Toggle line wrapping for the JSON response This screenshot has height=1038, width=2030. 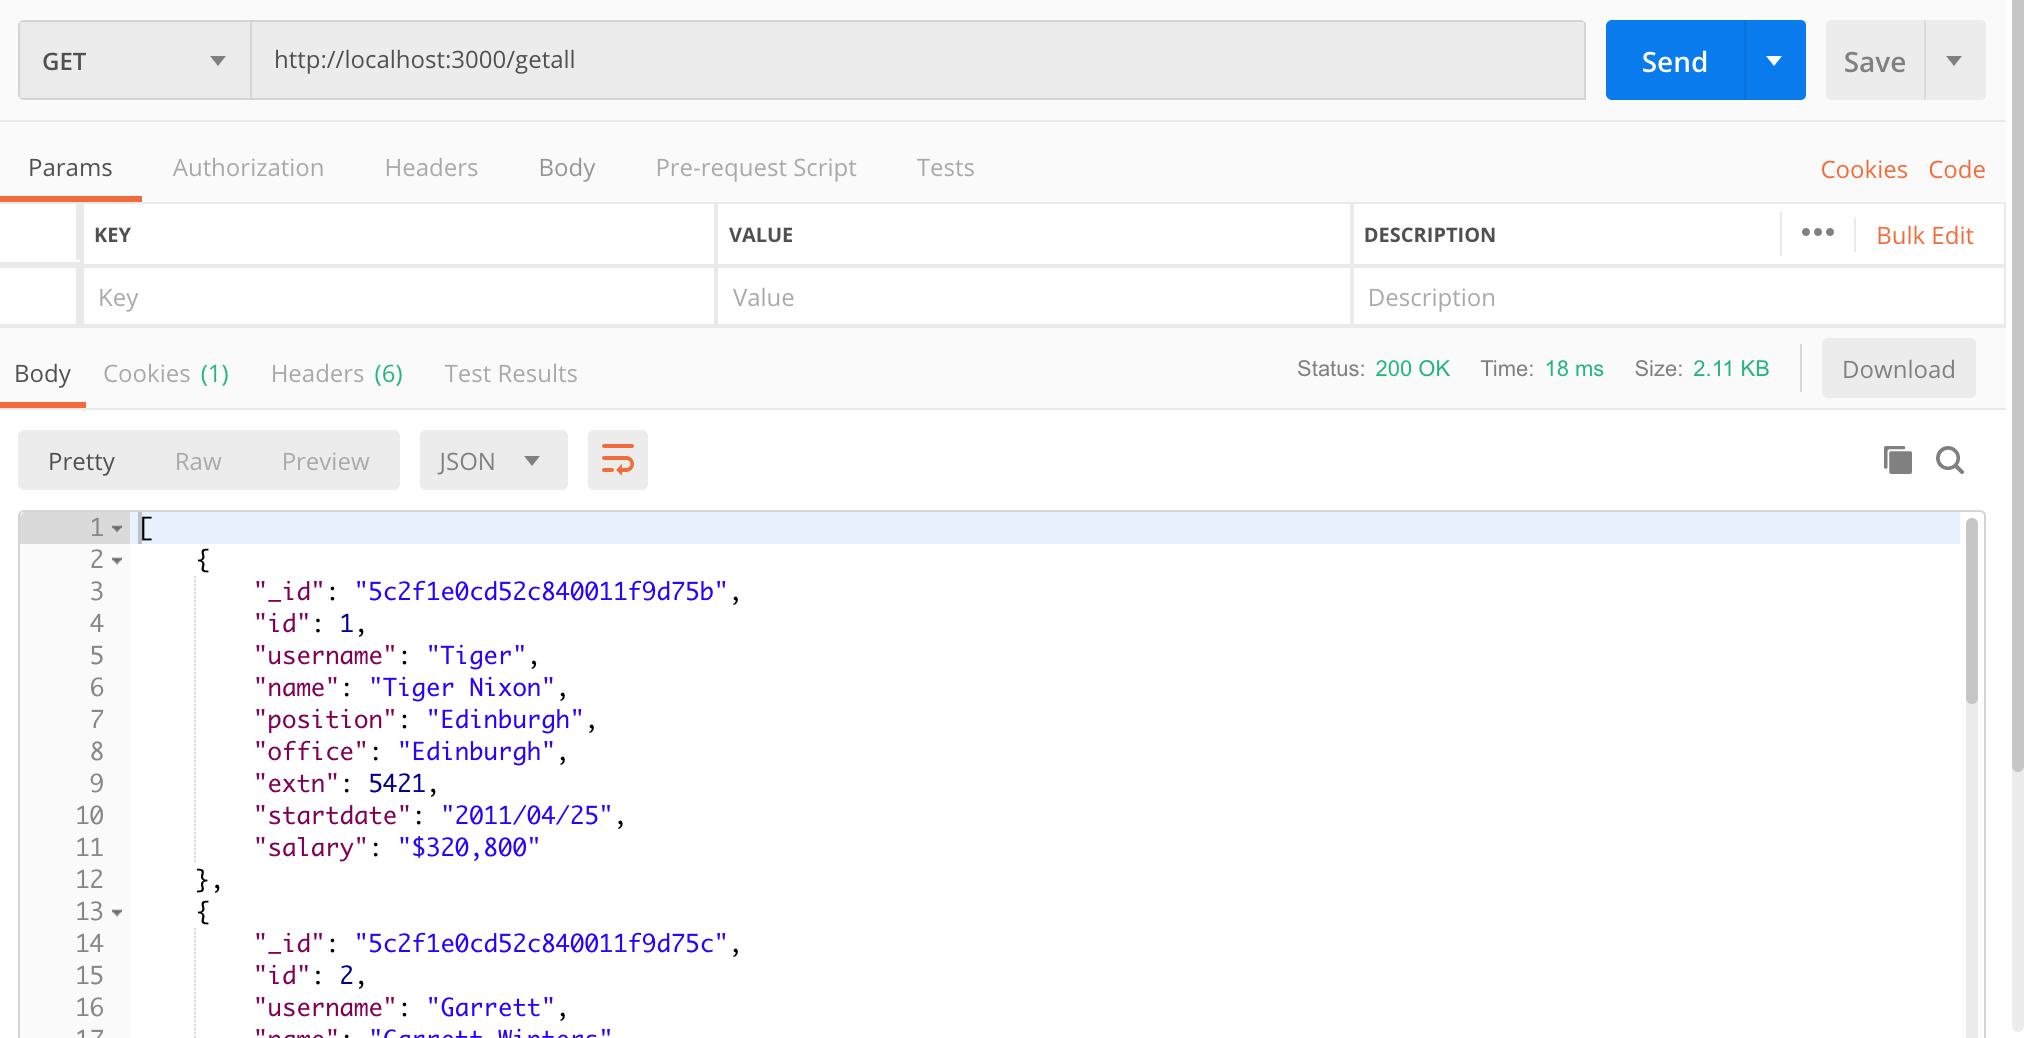click(617, 460)
